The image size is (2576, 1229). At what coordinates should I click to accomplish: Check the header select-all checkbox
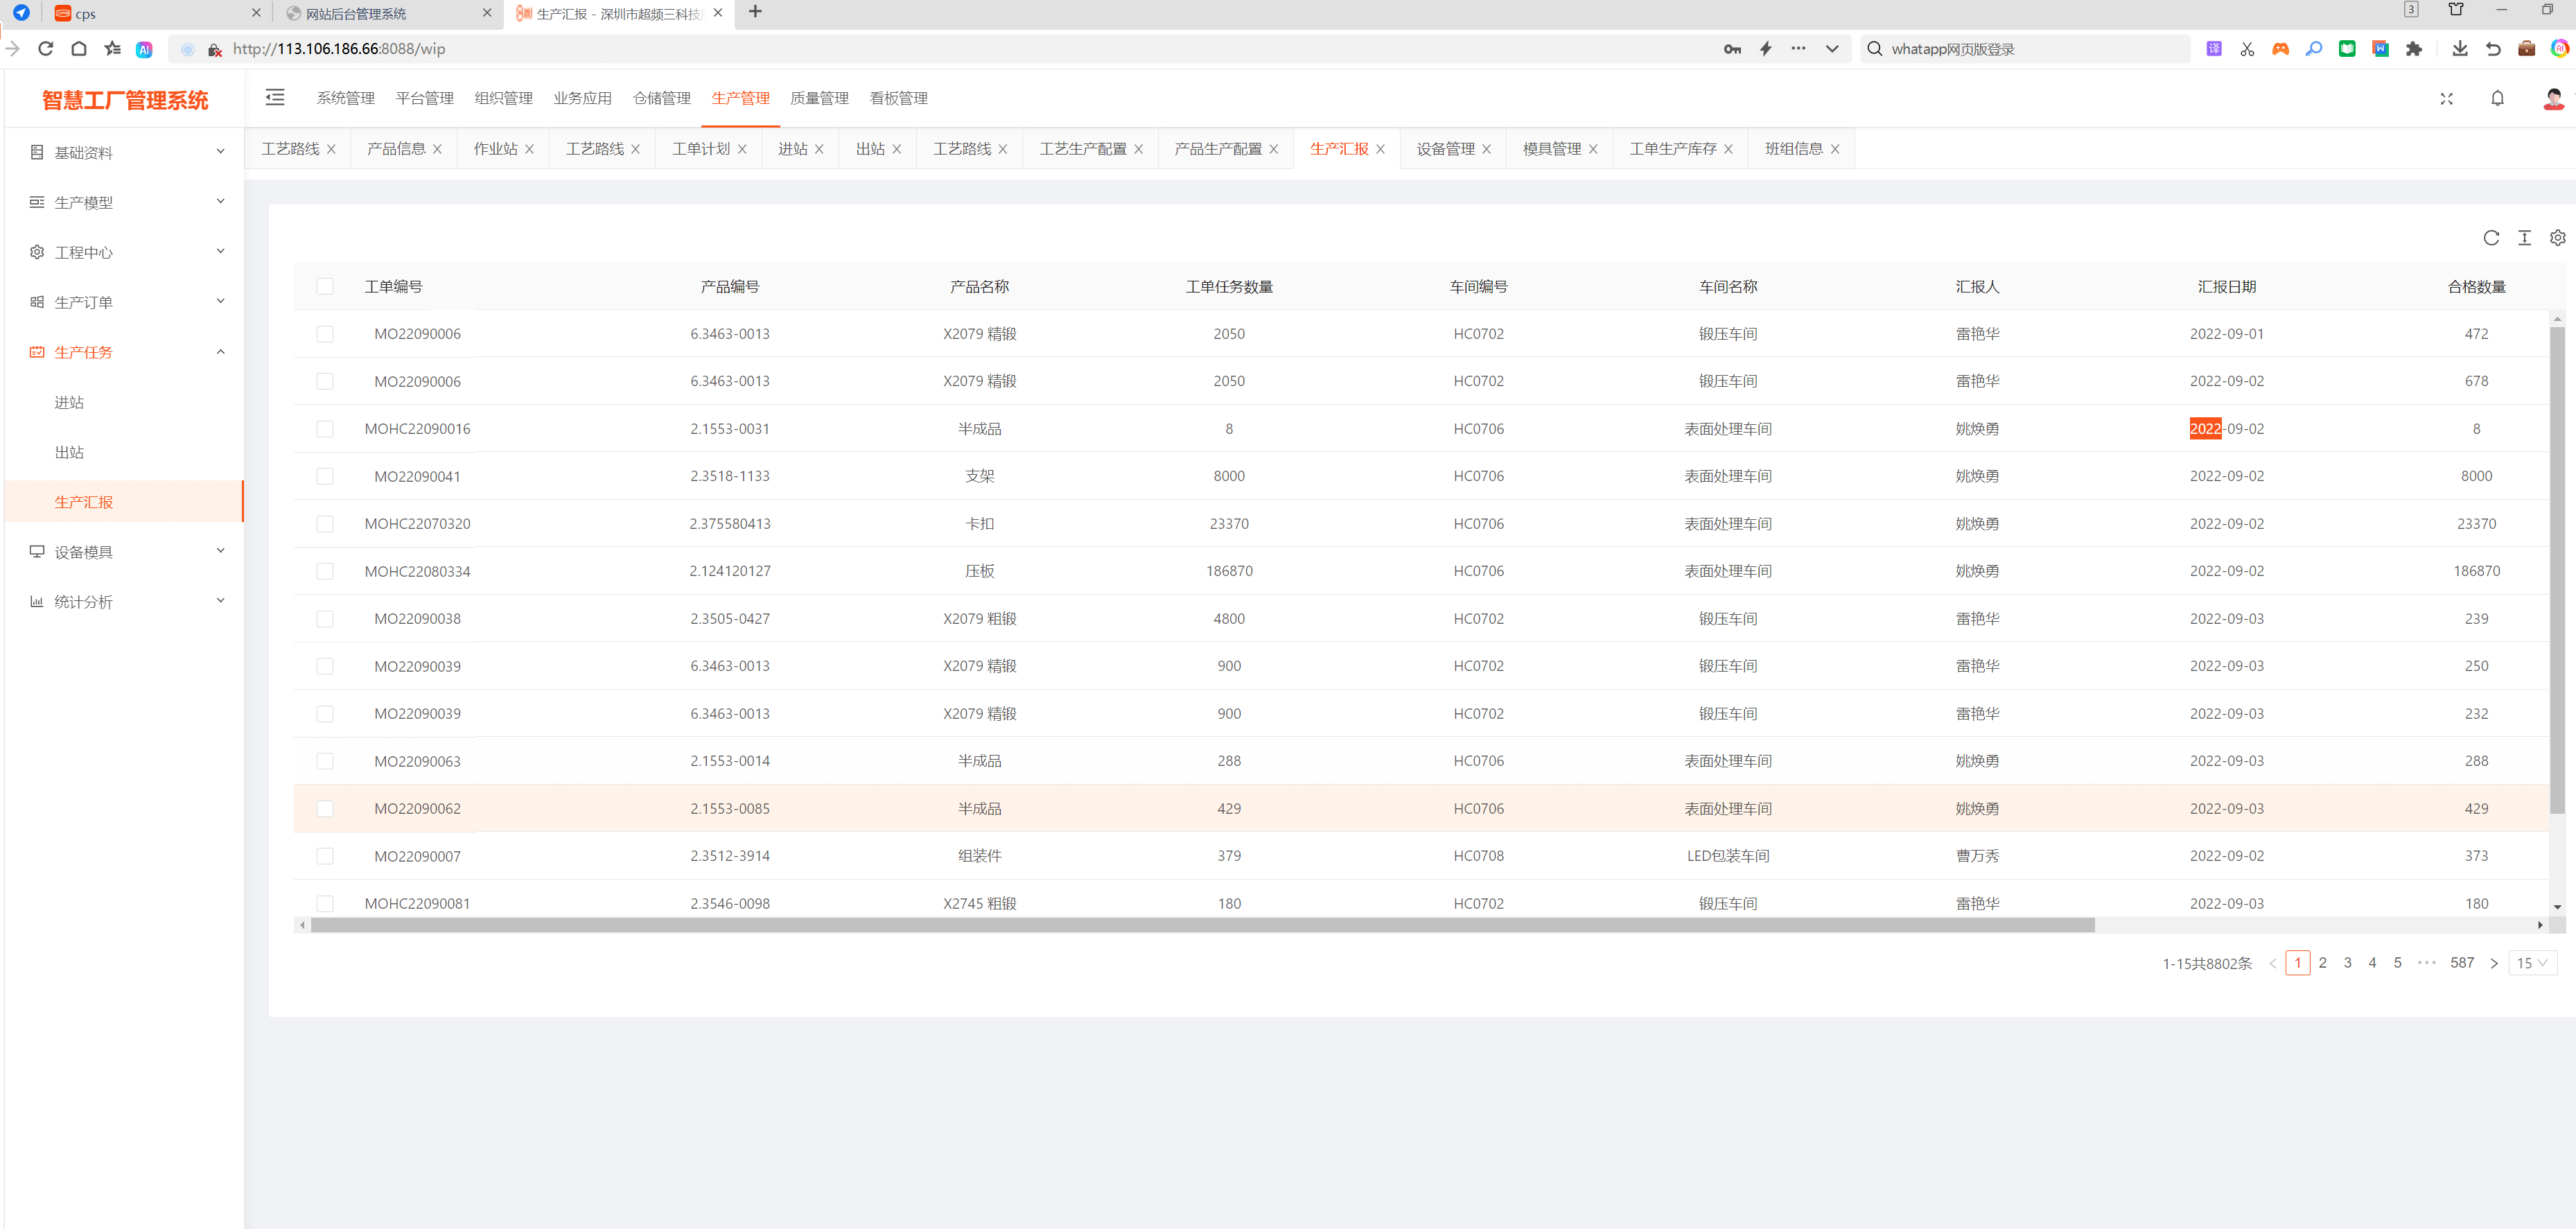click(325, 286)
